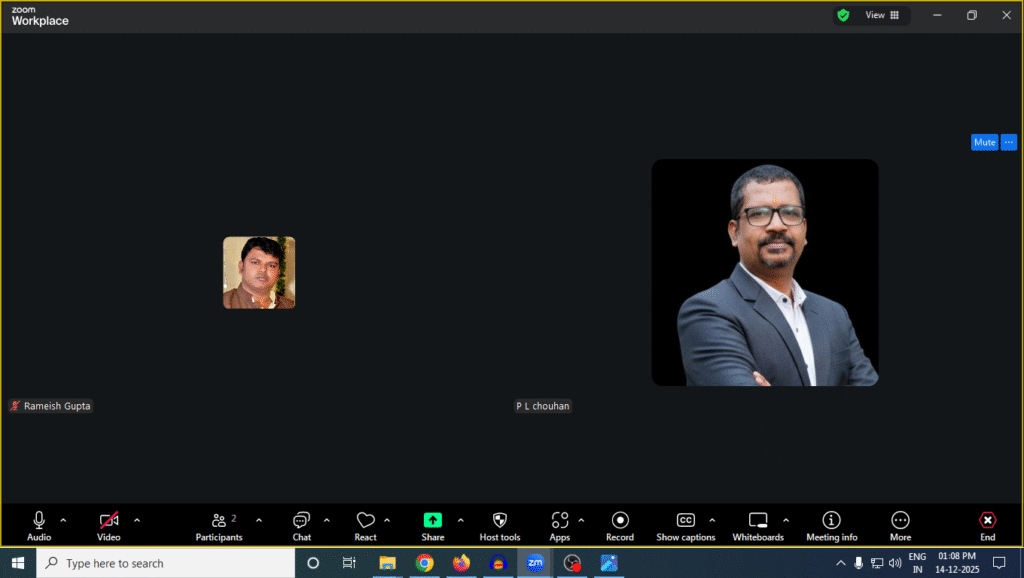Click the blue Mute button
This screenshot has height=578, width=1024.
click(x=984, y=142)
